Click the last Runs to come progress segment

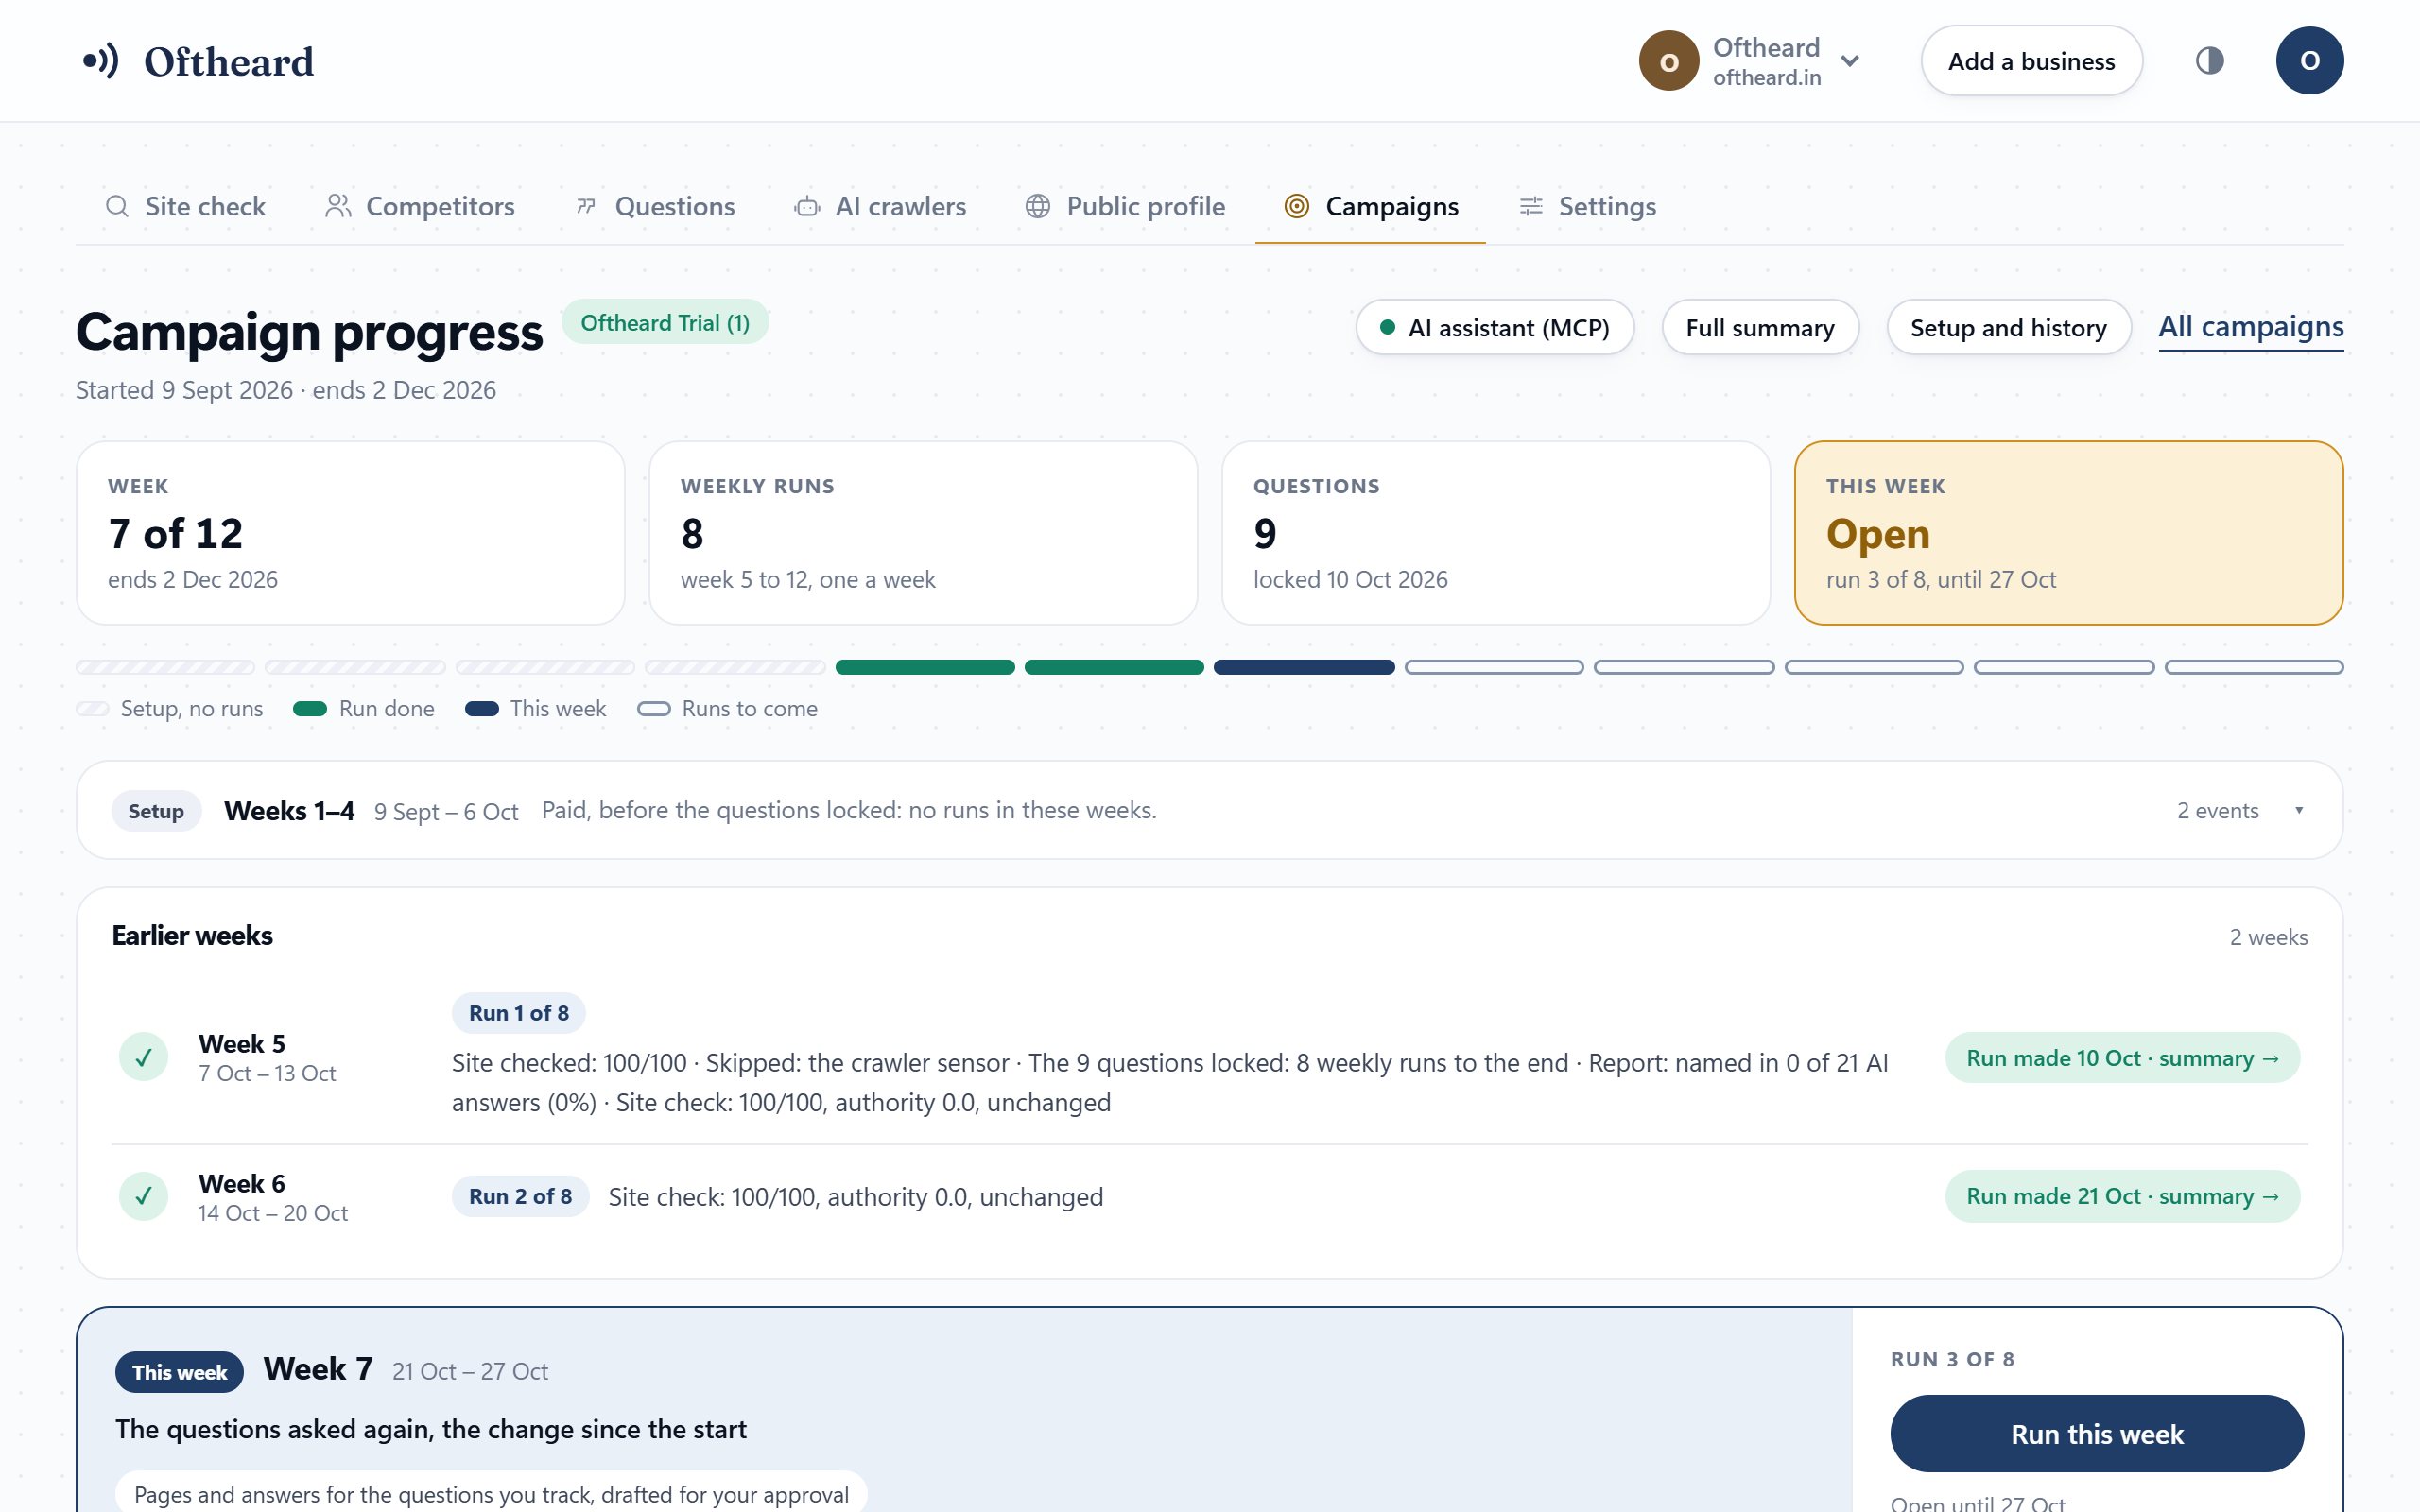[x=2254, y=667]
